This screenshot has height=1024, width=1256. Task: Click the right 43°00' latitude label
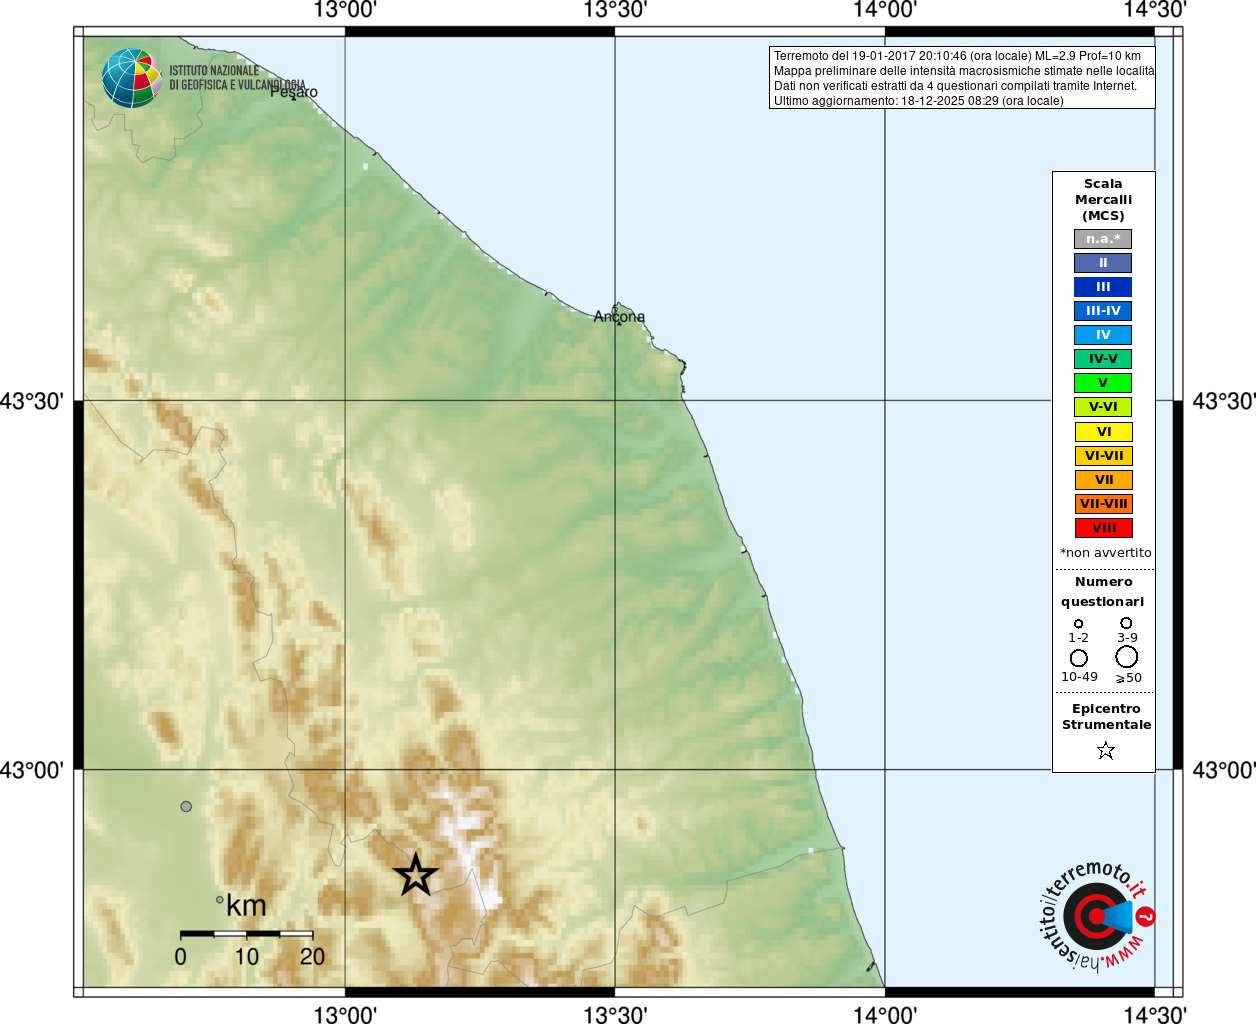tap(1224, 770)
